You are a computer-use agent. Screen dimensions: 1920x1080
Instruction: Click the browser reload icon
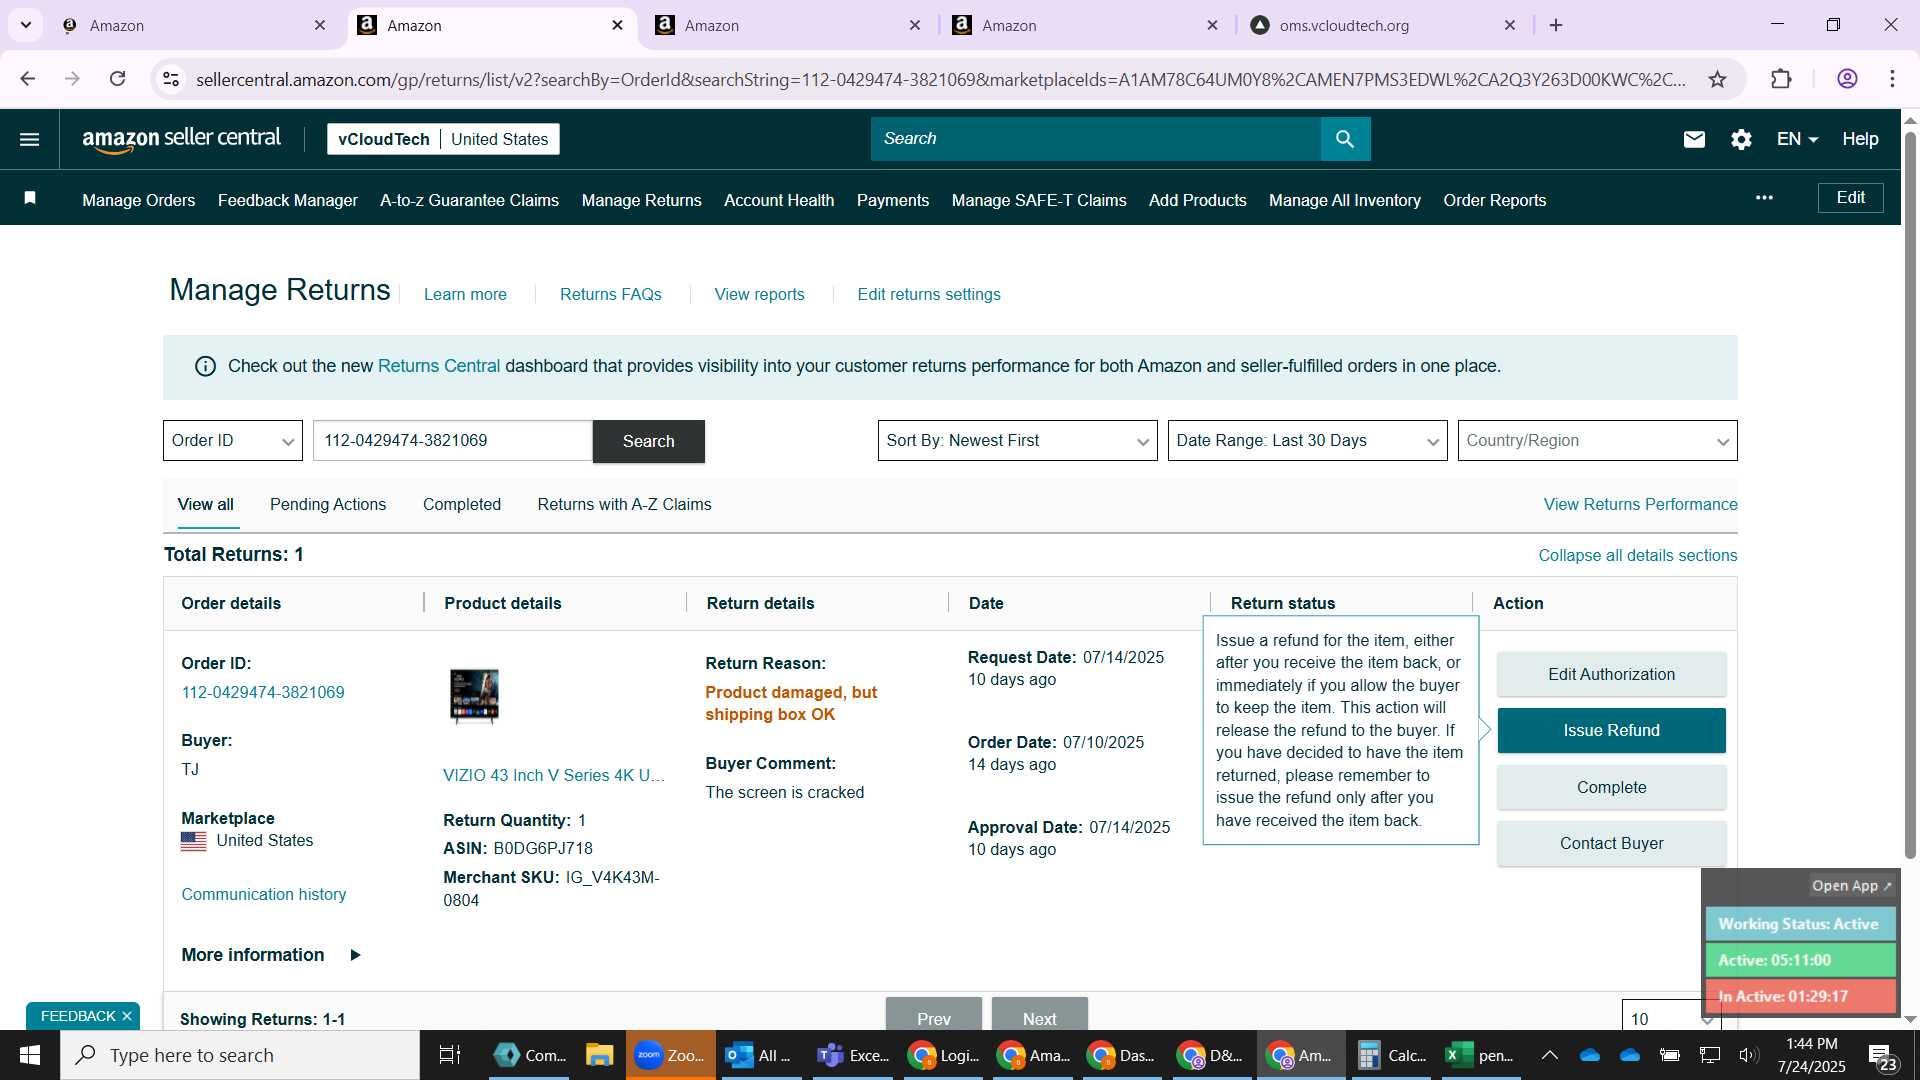(117, 79)
